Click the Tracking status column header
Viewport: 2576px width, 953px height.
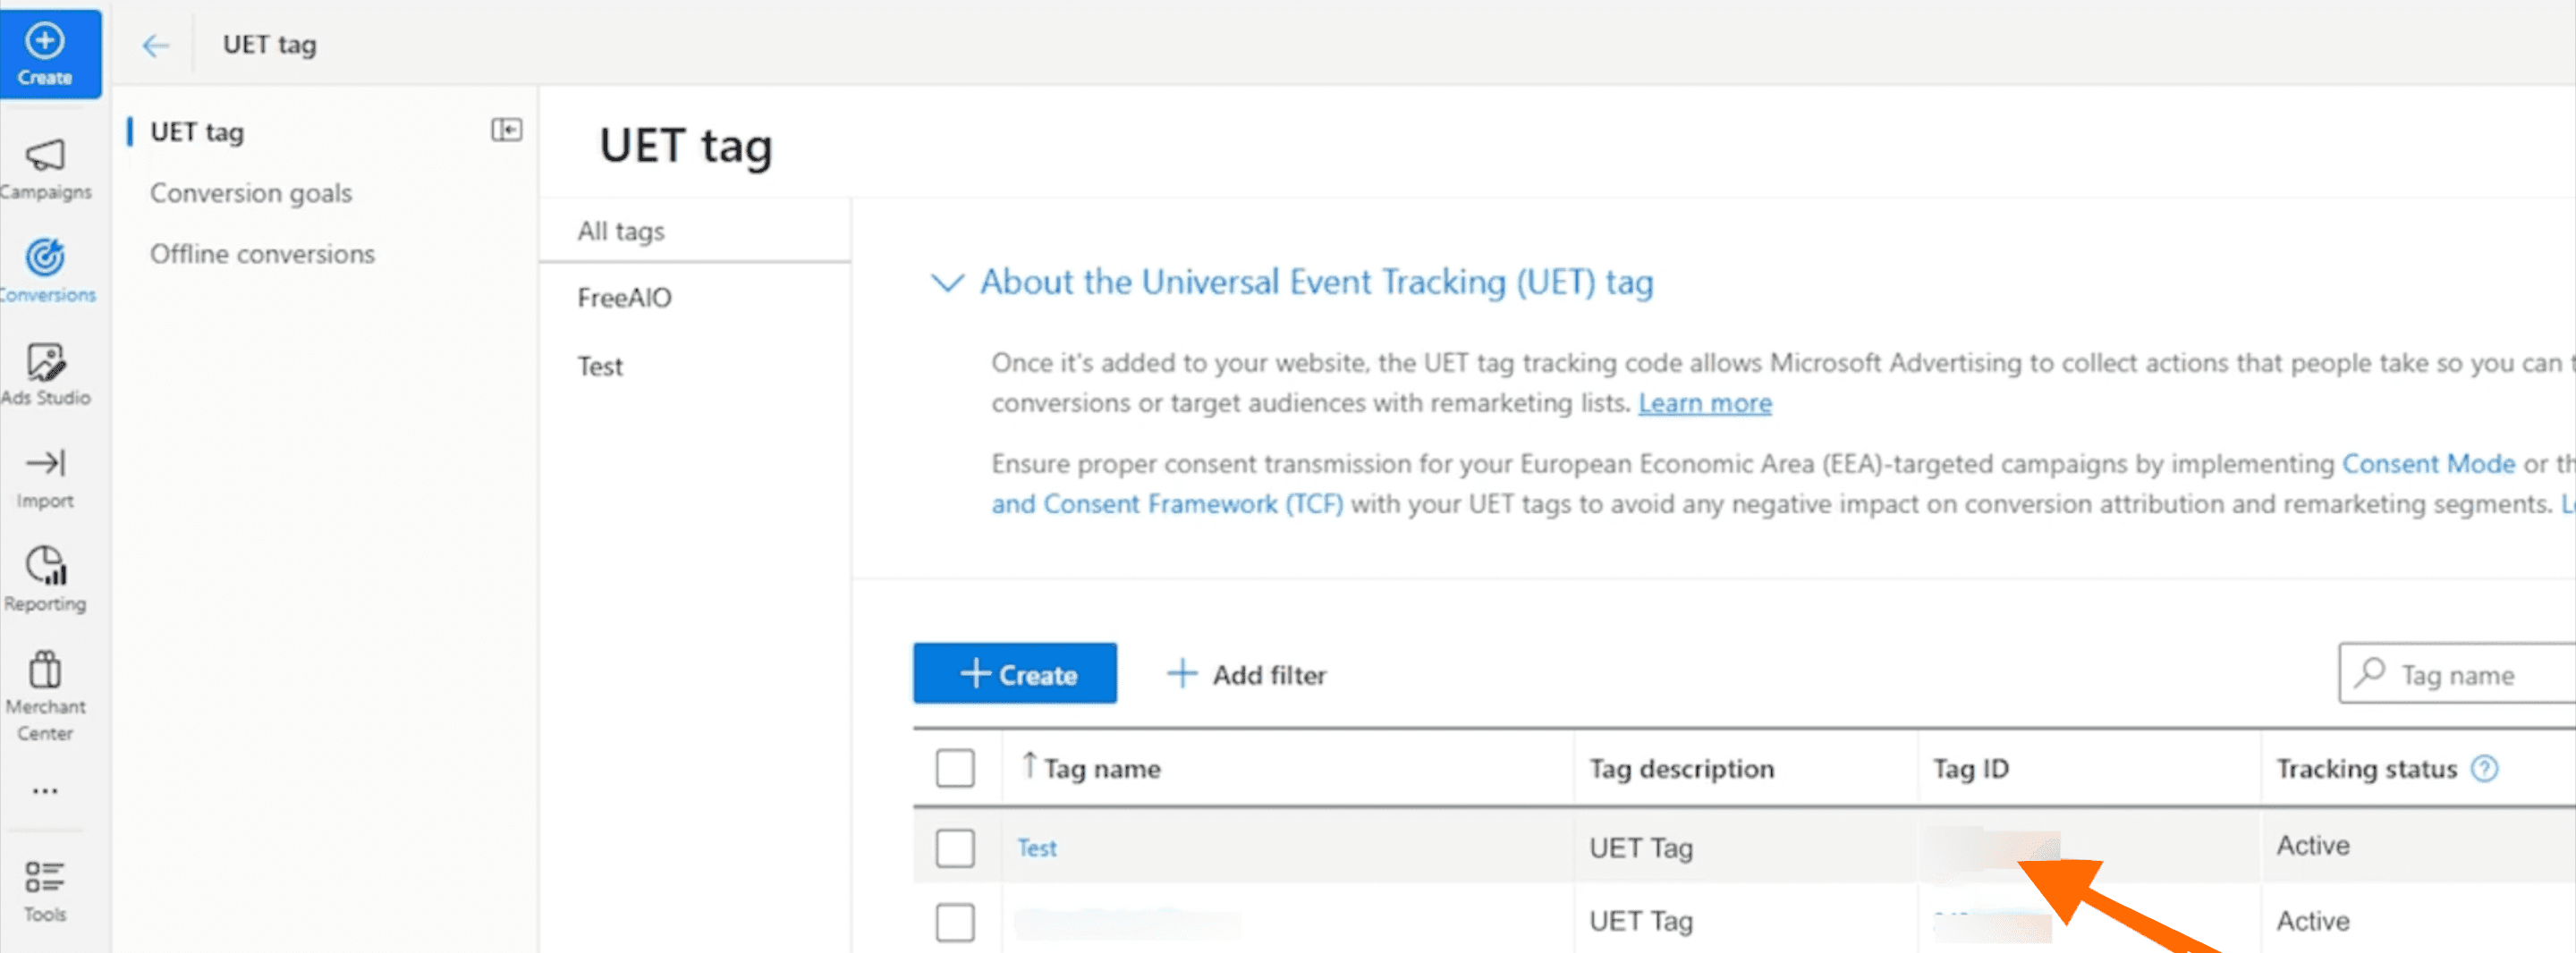[x=2366, y=768]
